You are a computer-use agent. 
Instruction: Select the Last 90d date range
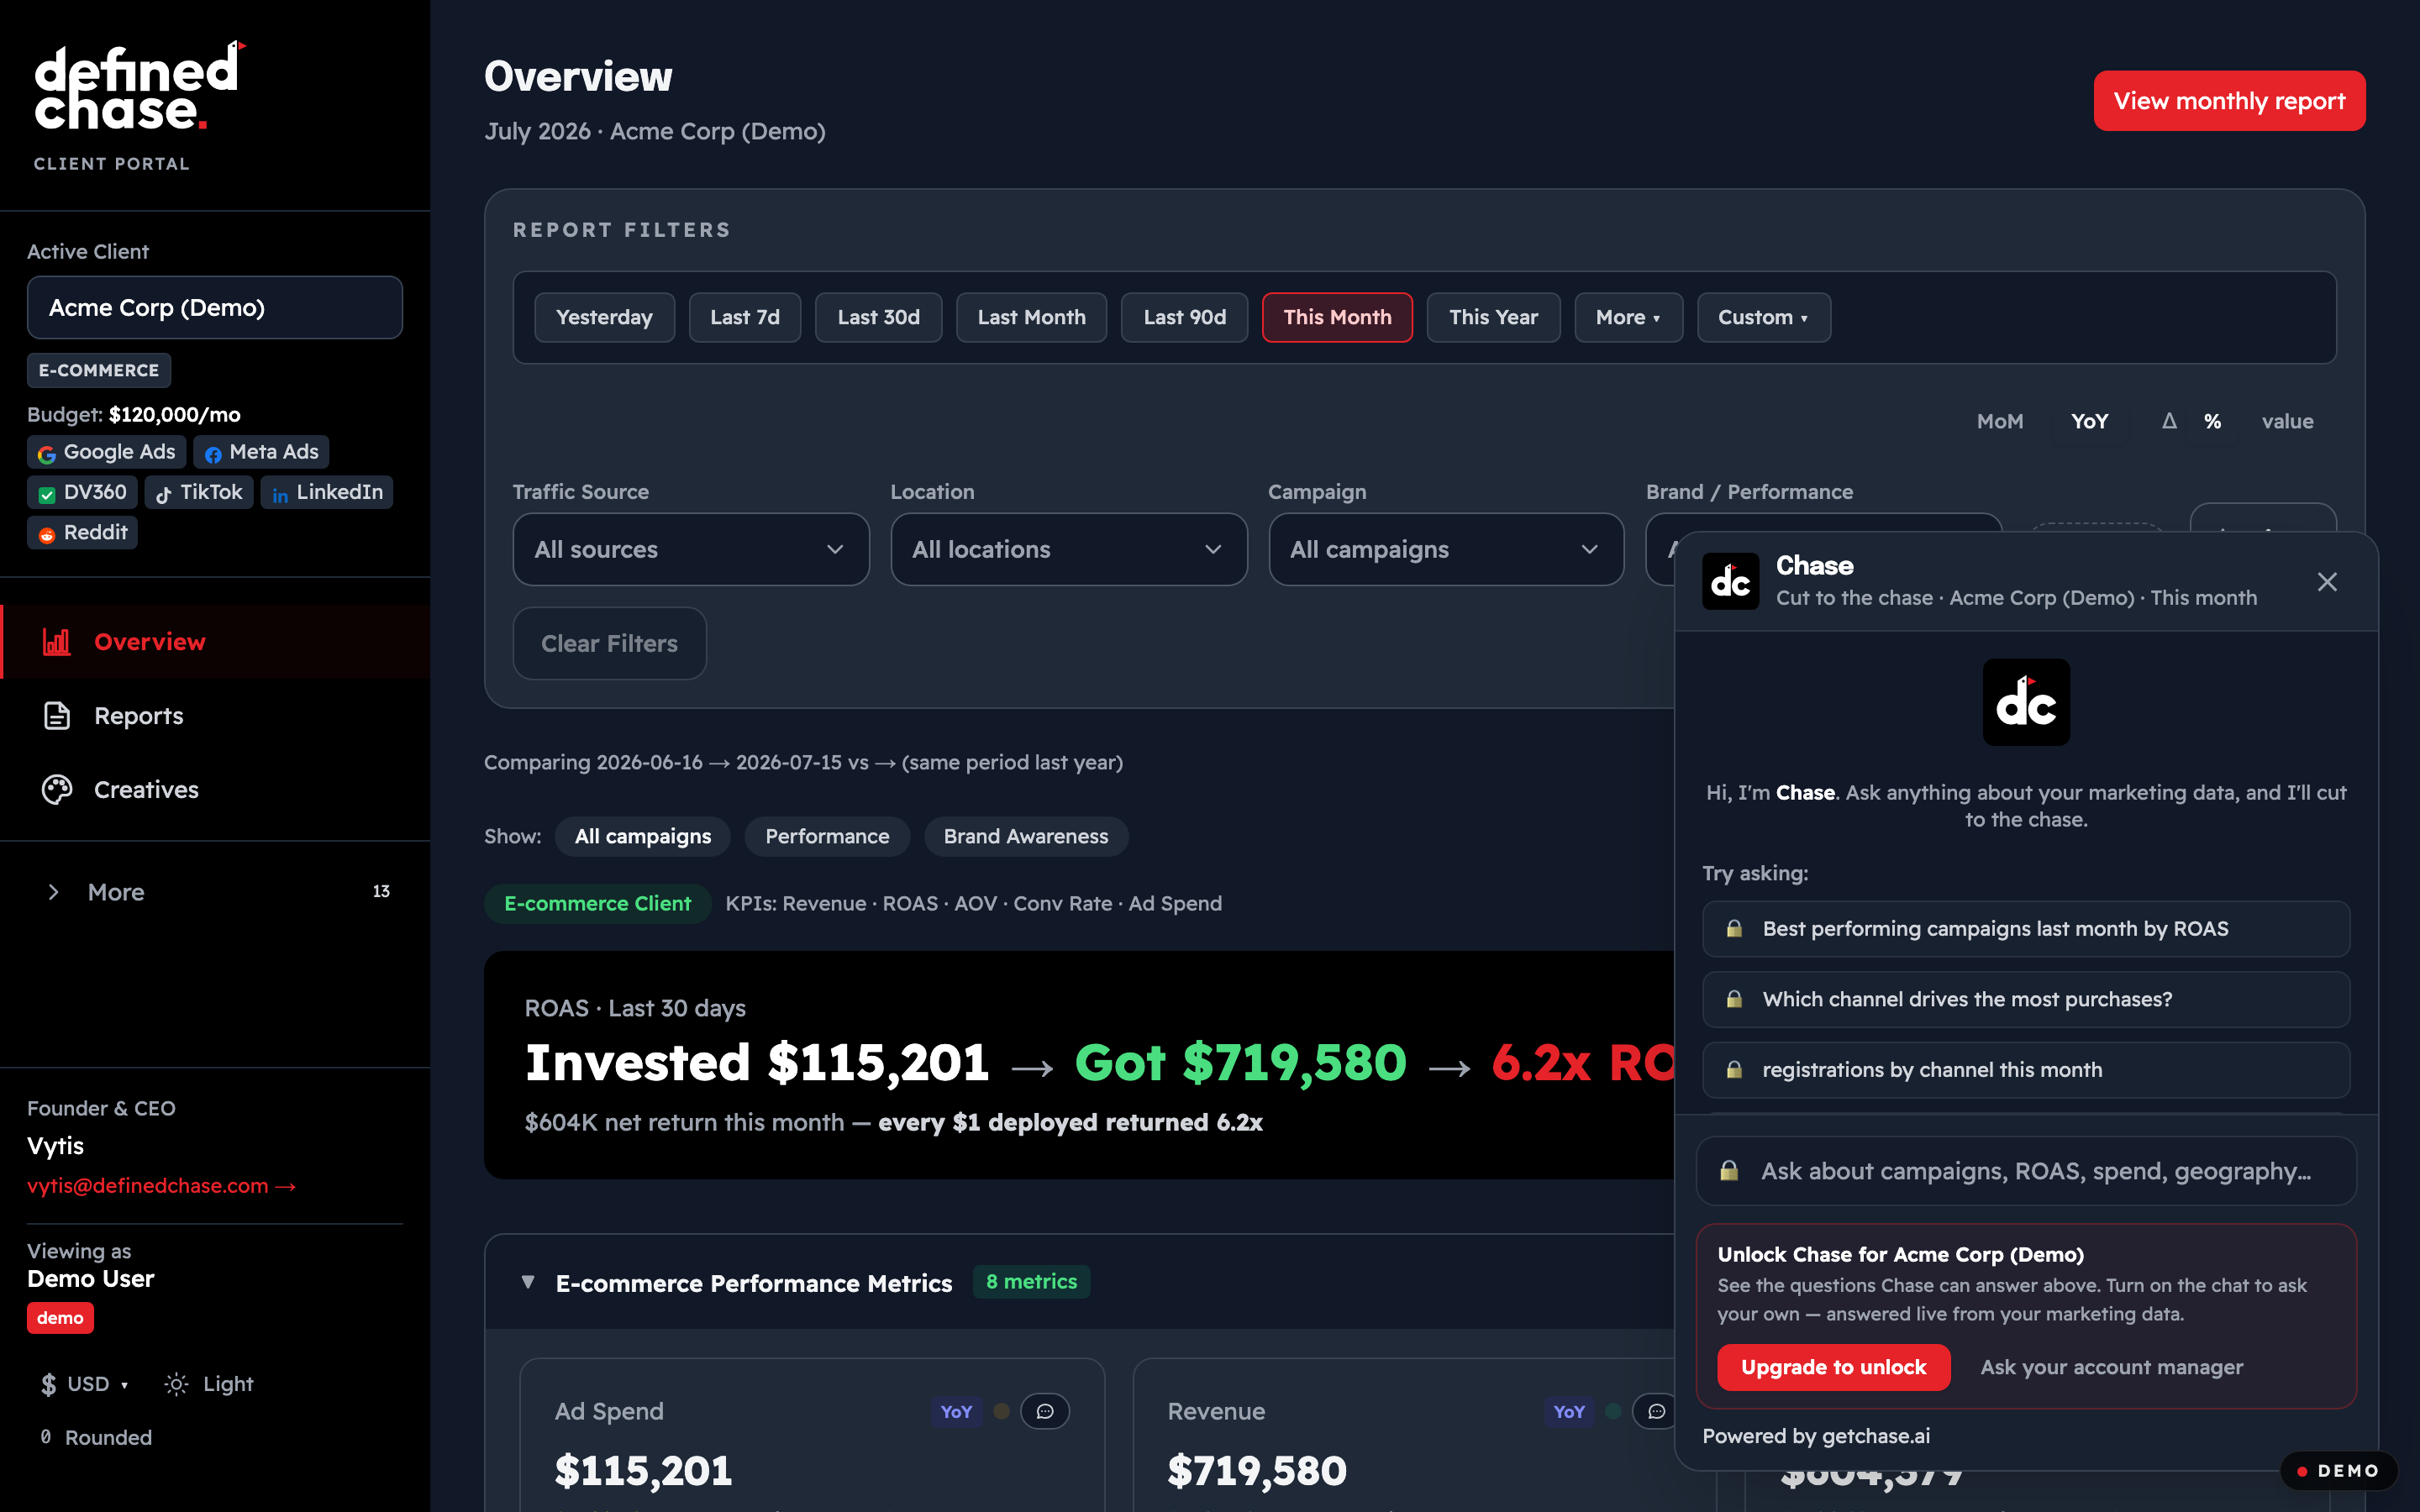[x=1184, y=317]
